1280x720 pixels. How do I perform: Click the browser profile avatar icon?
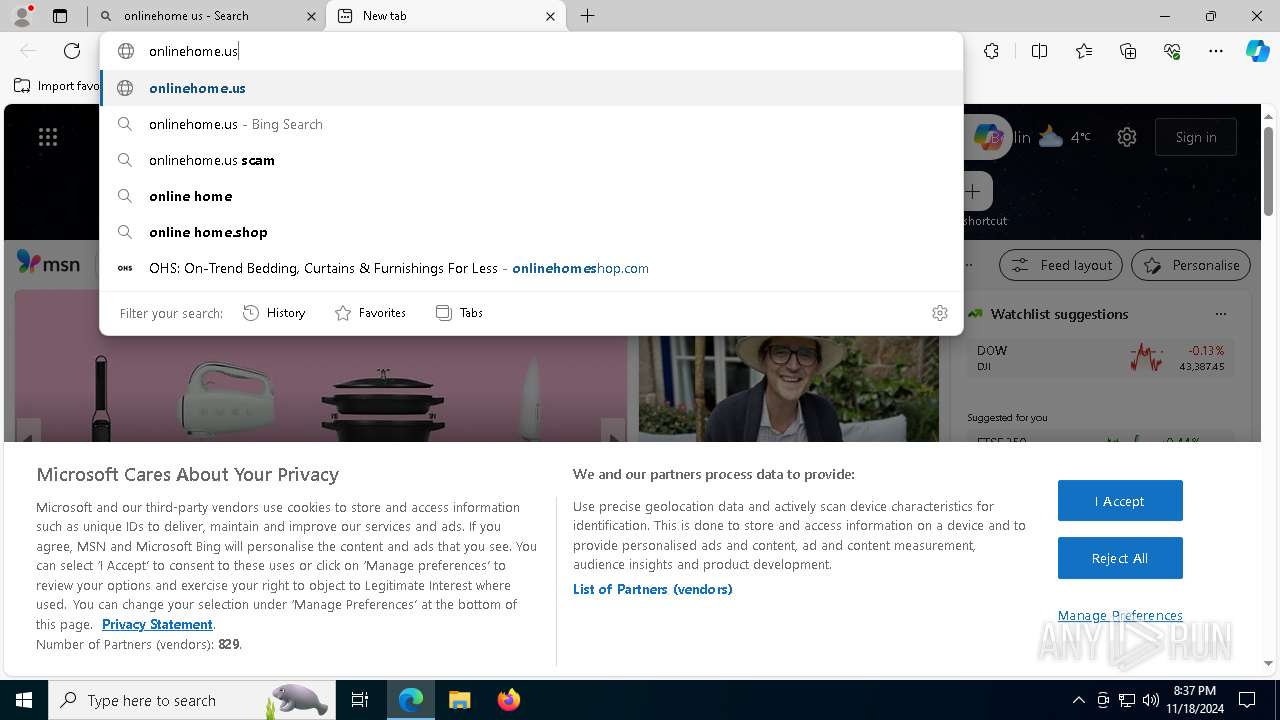(22, 16)
